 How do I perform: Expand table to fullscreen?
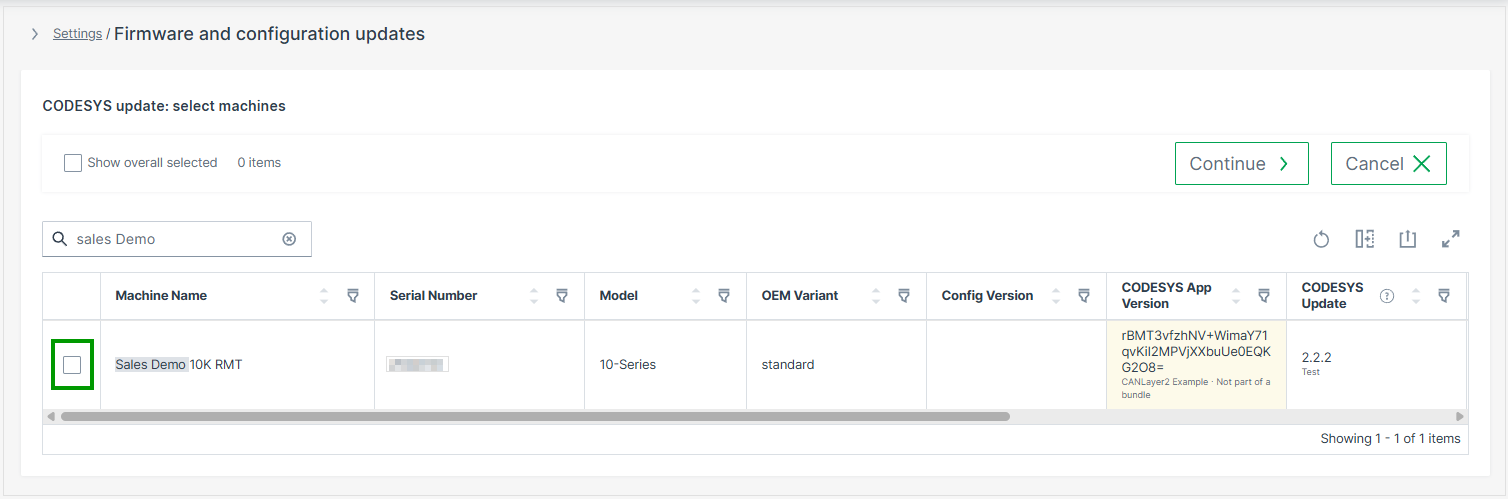[1450, 239]
